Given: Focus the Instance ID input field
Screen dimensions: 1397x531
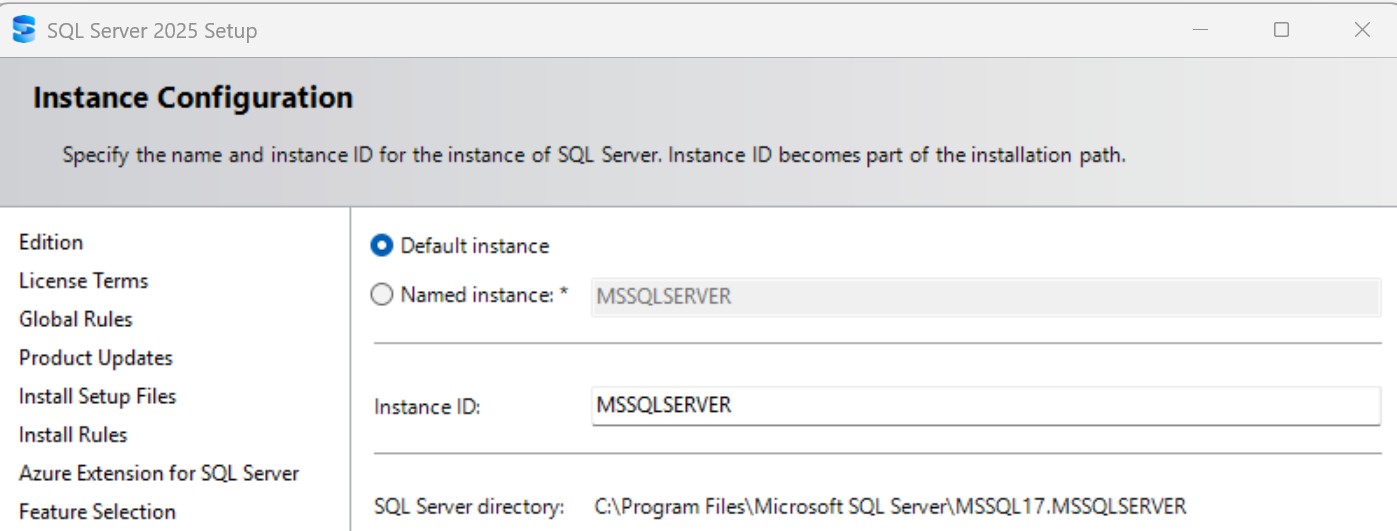Looking at the screenshot, I should [x=985, y=406].
